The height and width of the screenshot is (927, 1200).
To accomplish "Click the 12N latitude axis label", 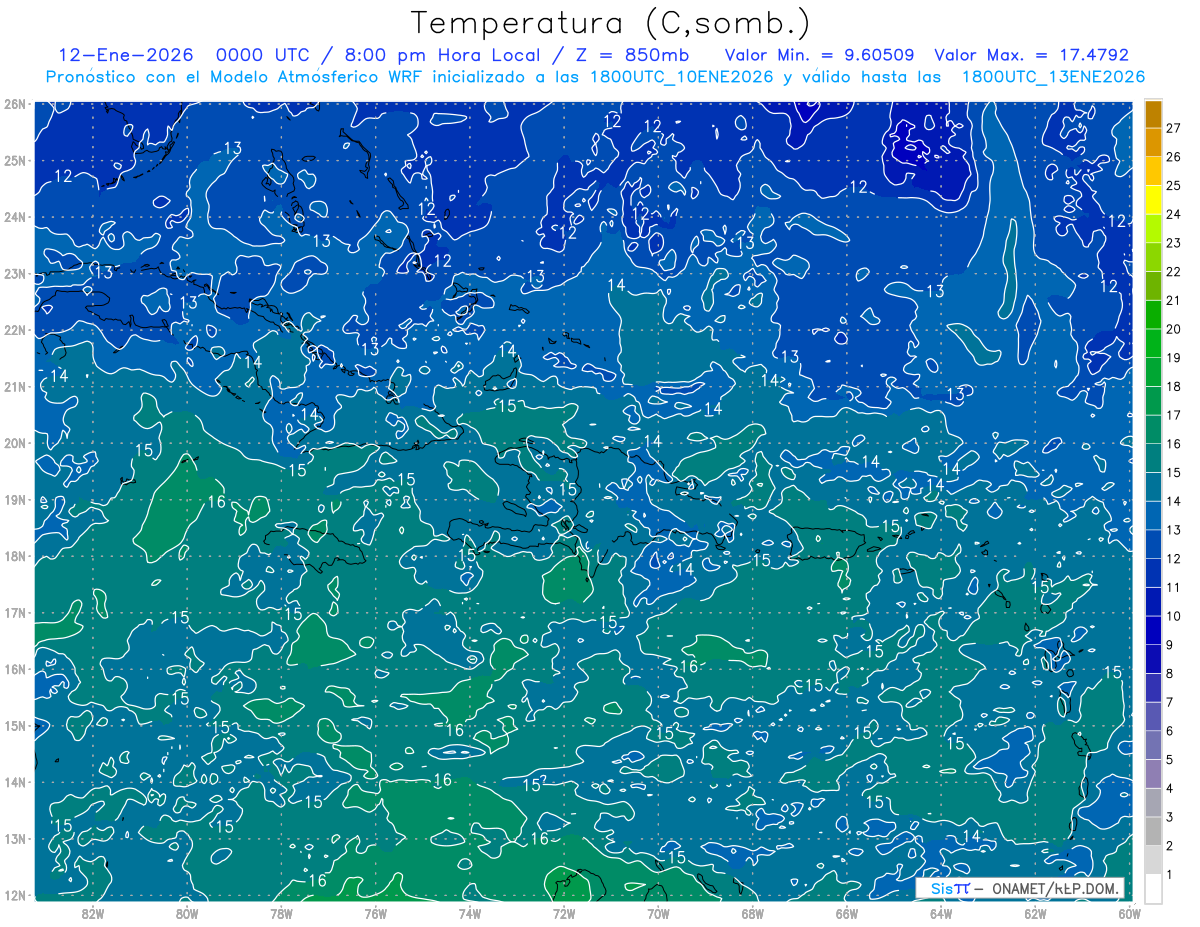I will click(15, 895).
